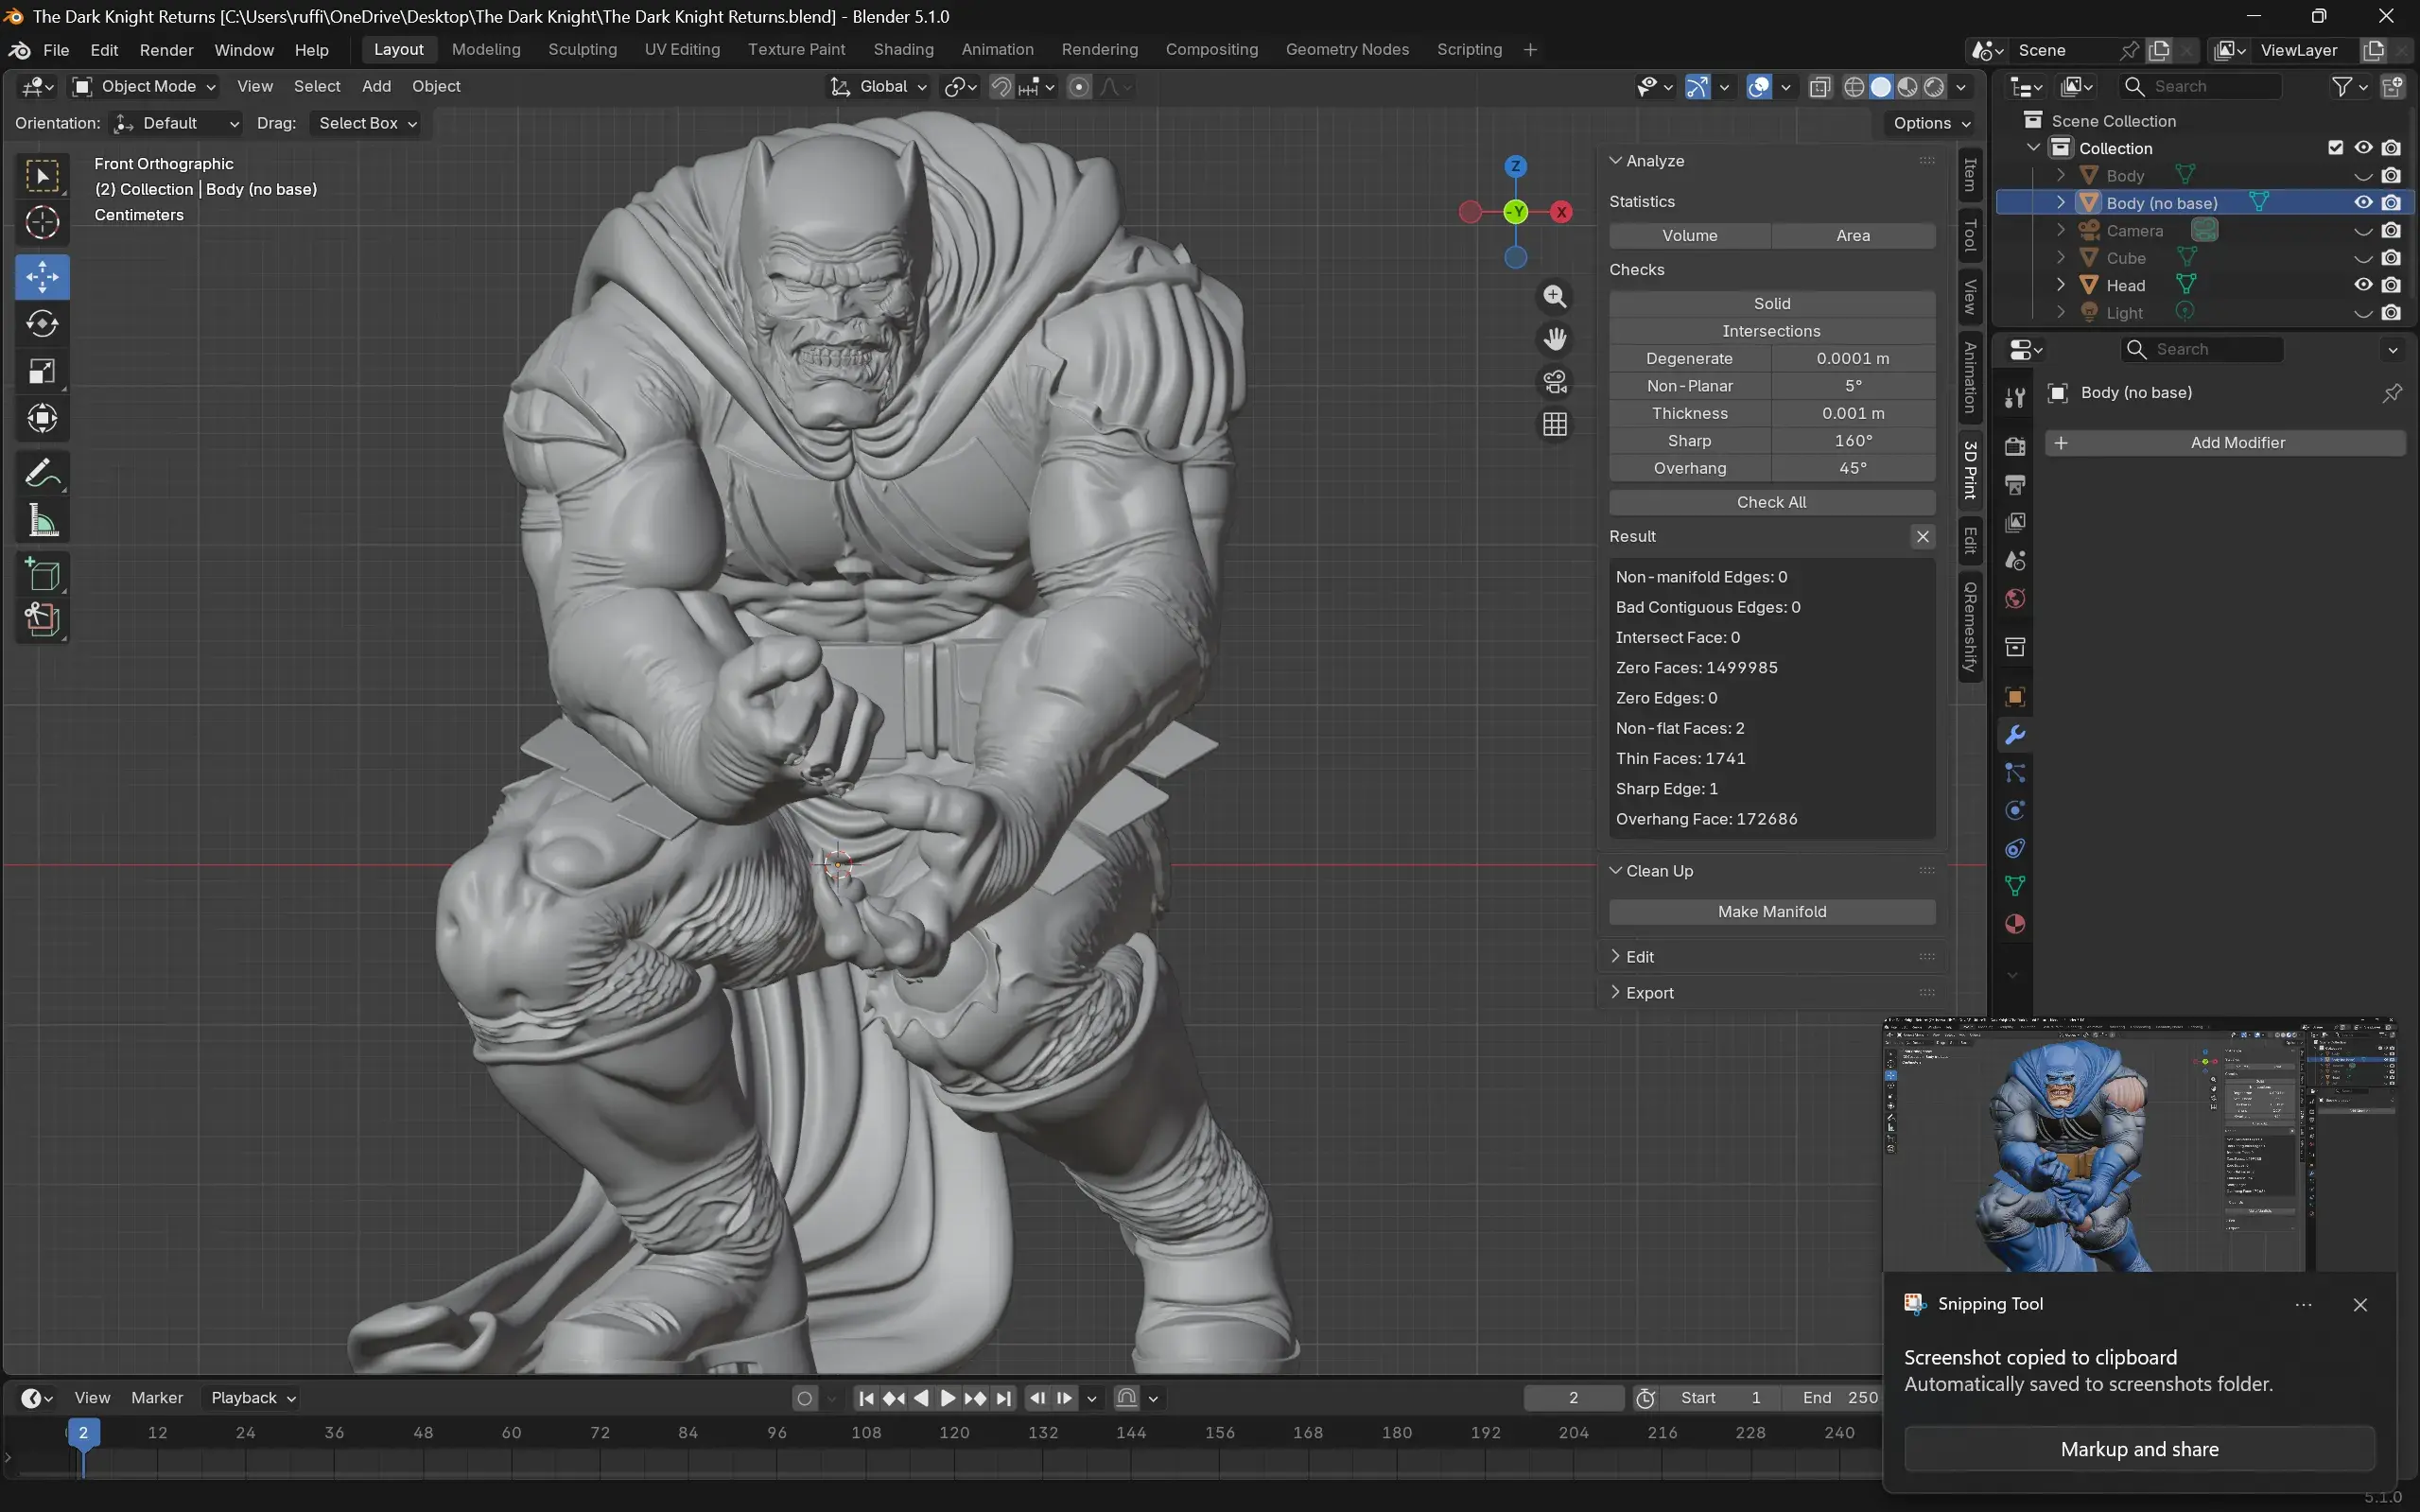
Task: Open the Global transform orientation dropdown
Action: (x=879, y=87)
